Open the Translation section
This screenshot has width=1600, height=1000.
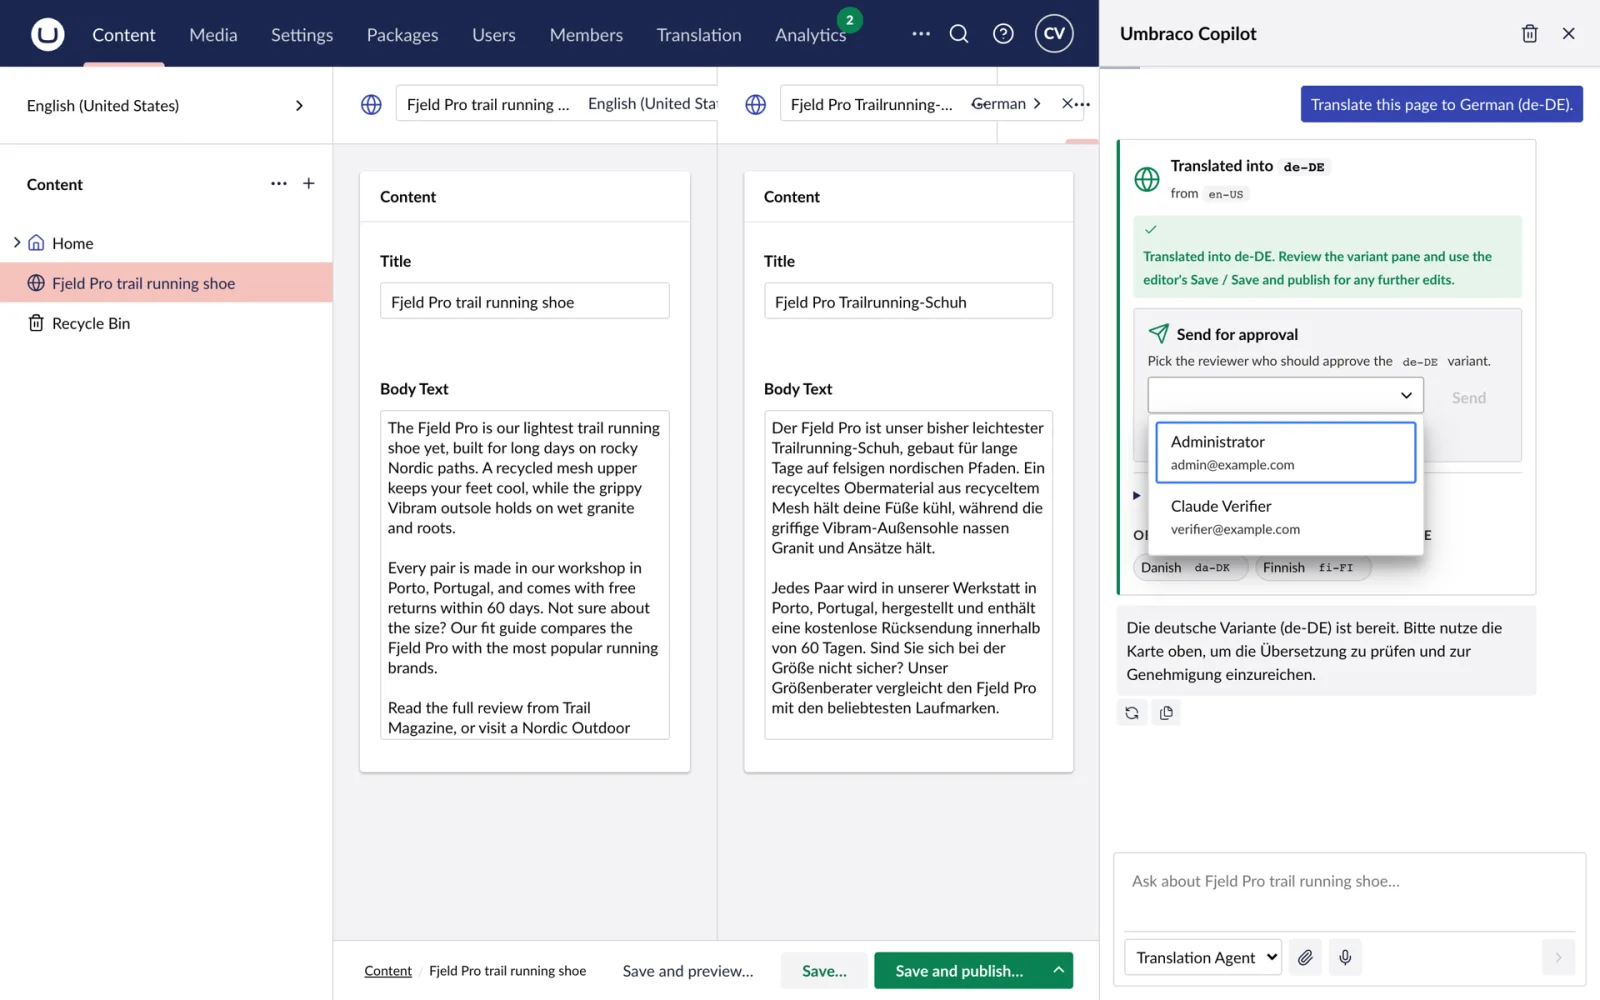(699, 35)
